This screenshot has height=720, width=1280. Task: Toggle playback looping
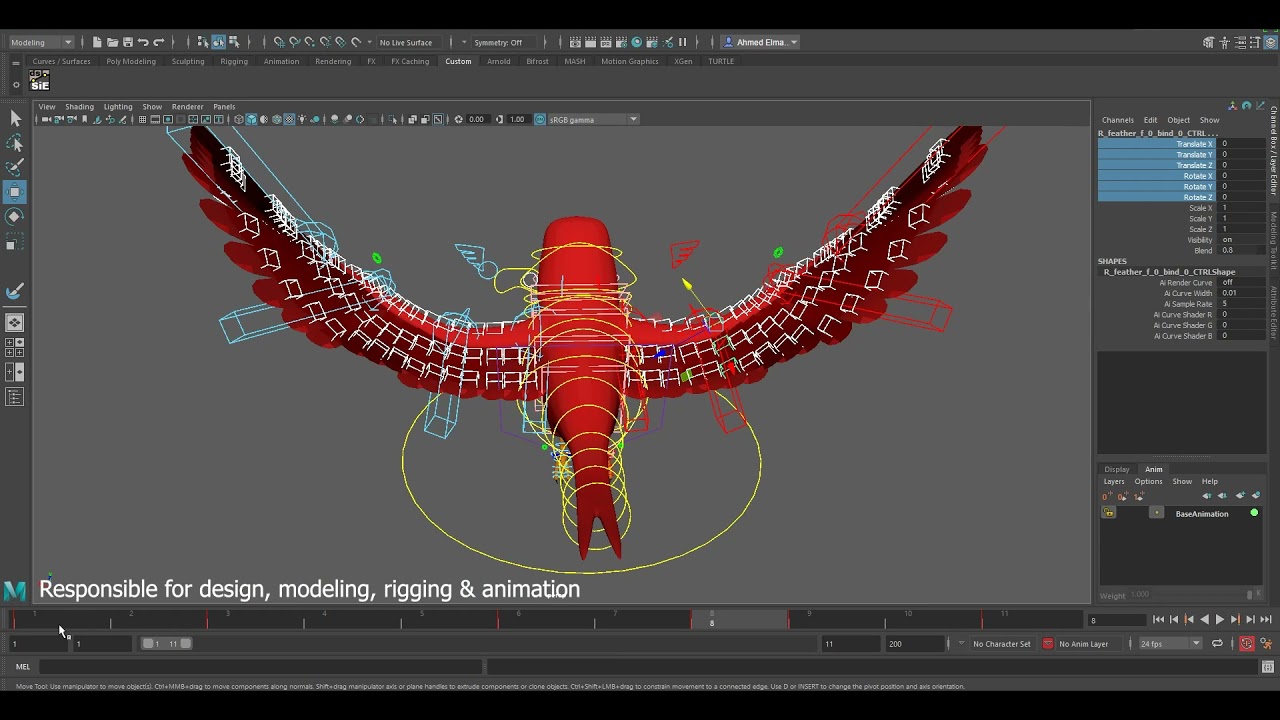[1217, 644]
